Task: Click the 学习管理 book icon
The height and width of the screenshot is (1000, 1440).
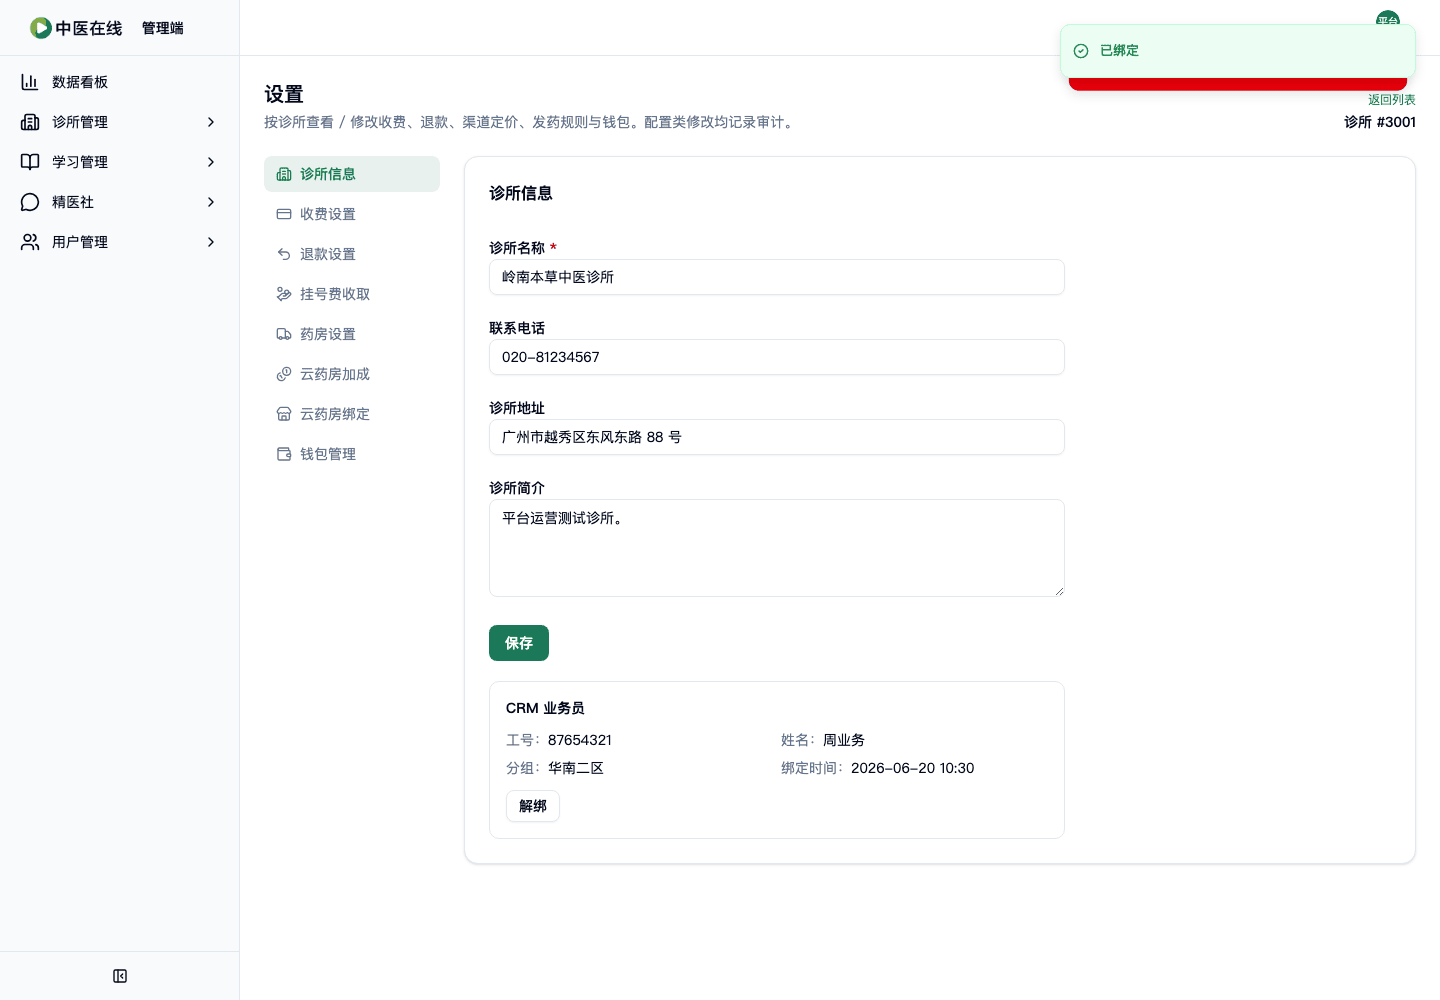Action: [30, 162]
